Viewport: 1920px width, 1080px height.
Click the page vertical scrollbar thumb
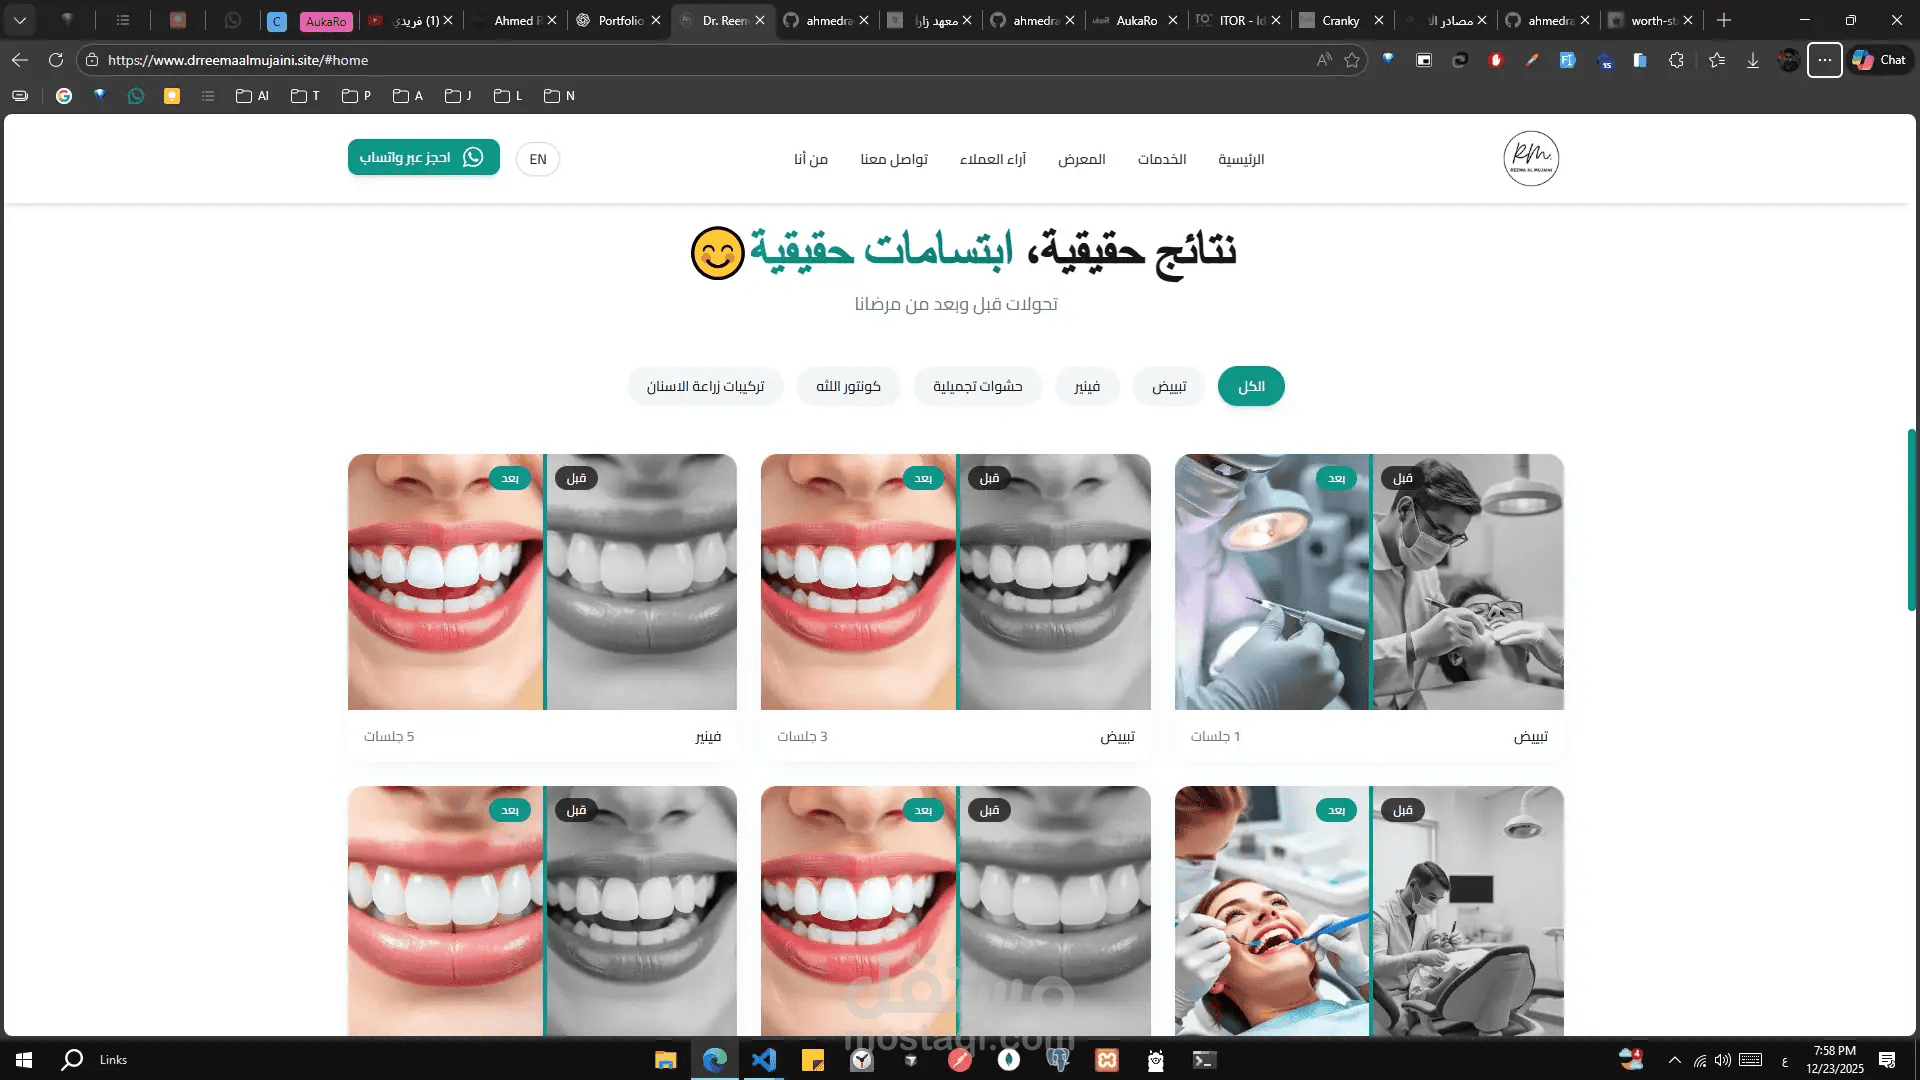click(x=1912, y=520)
